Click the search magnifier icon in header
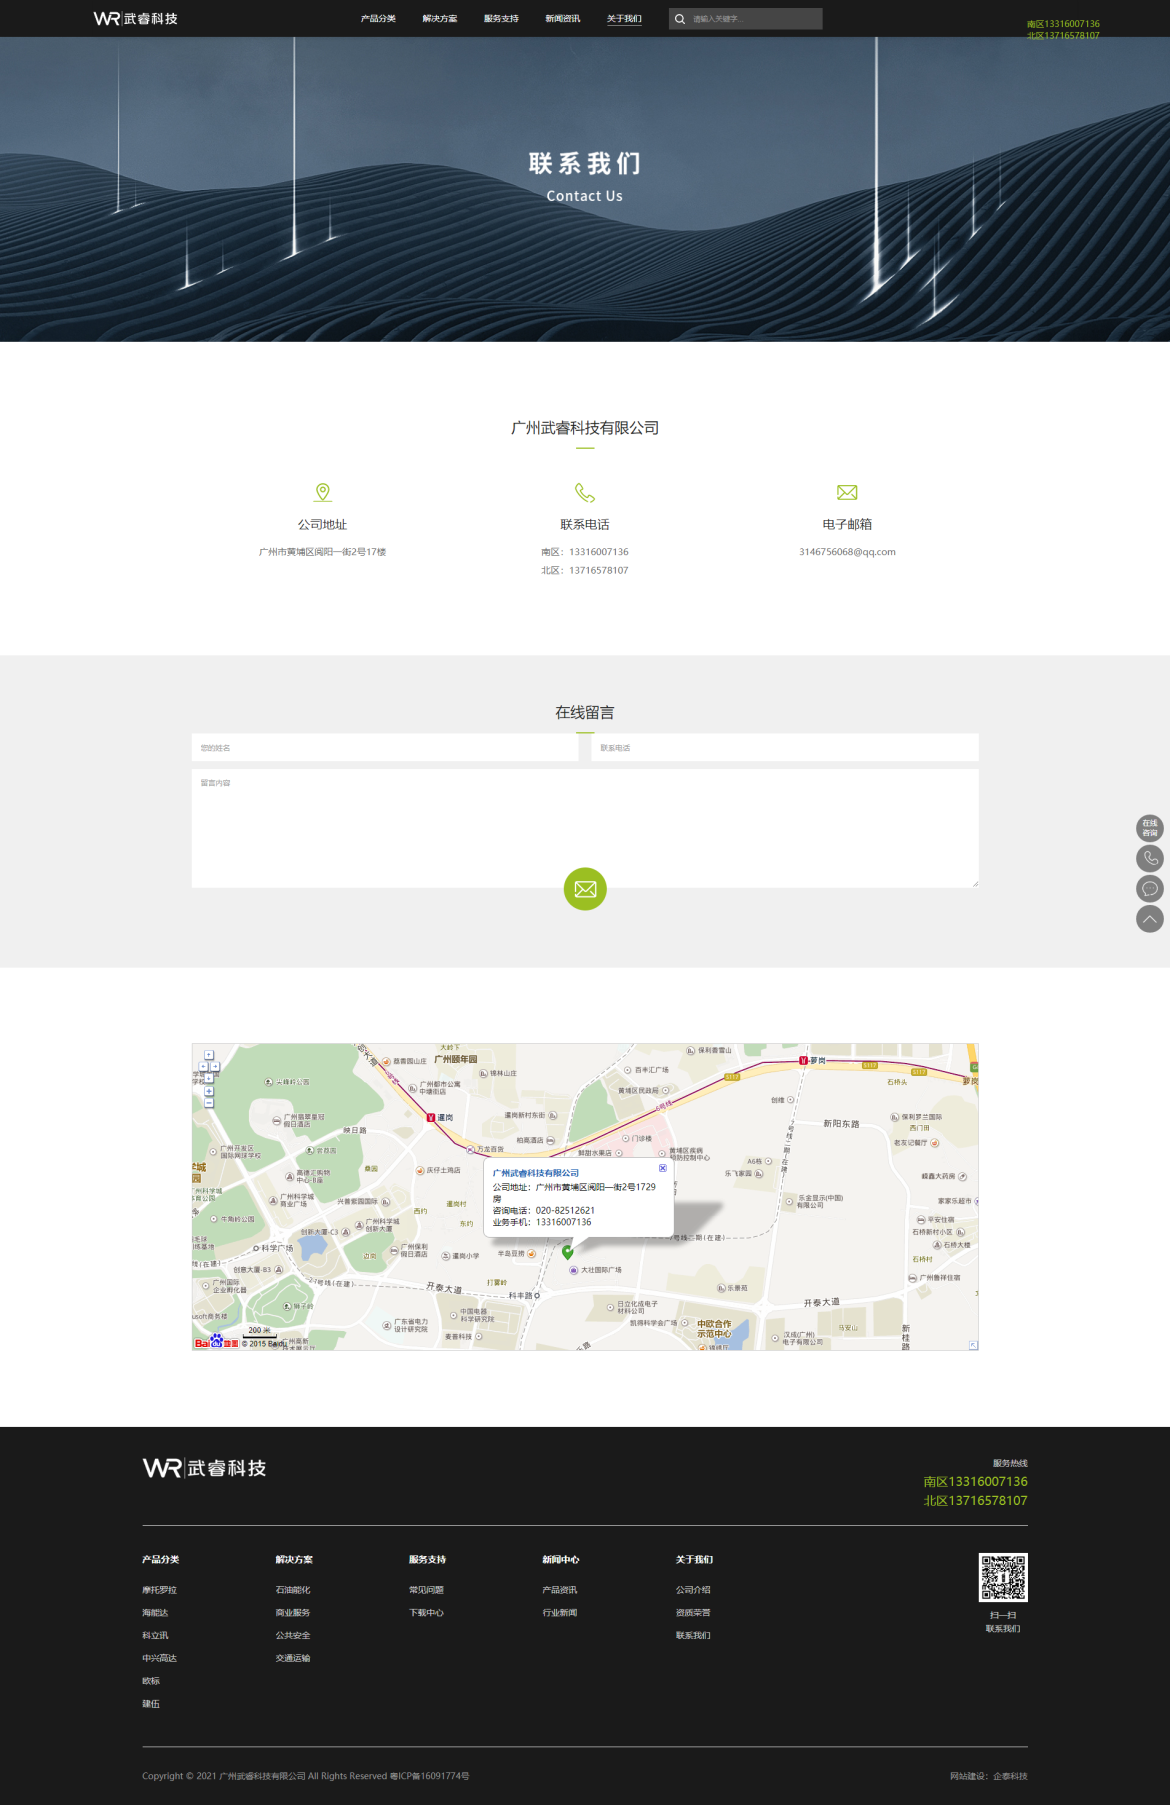Screen dimensions: 1170x1805 click(680, 19)
